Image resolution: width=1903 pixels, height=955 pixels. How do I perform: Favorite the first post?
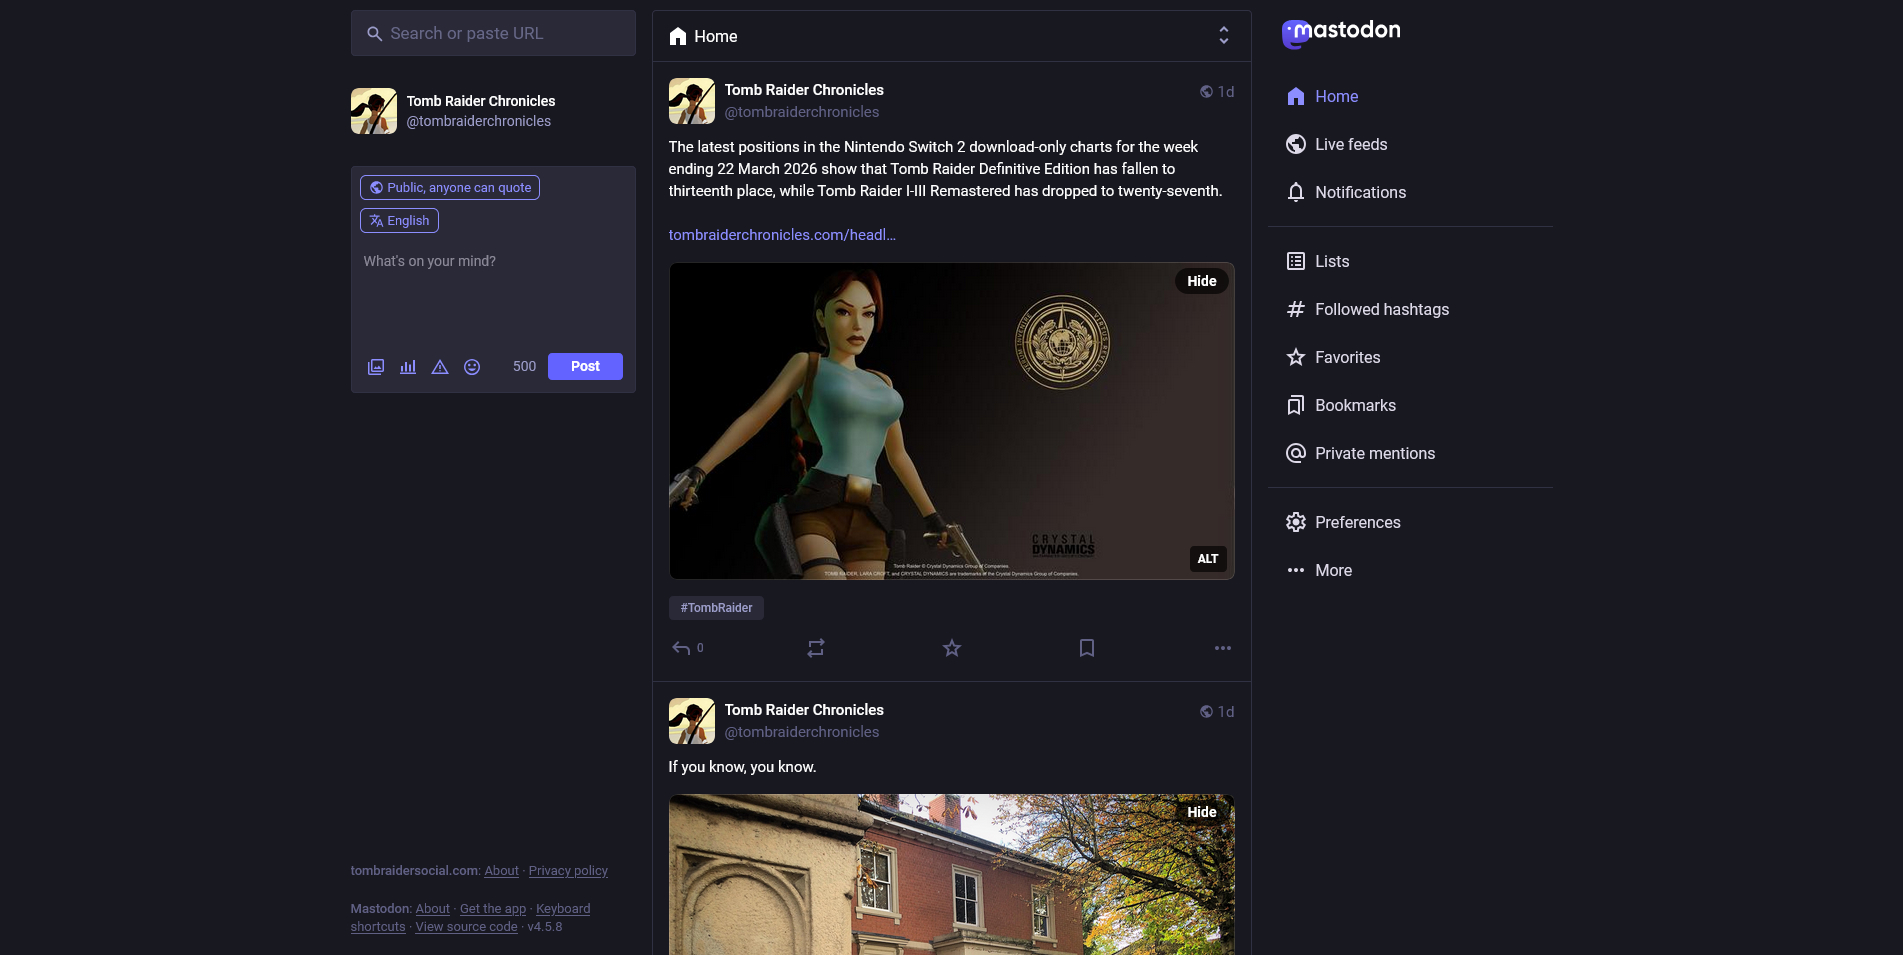click(951, 648)
